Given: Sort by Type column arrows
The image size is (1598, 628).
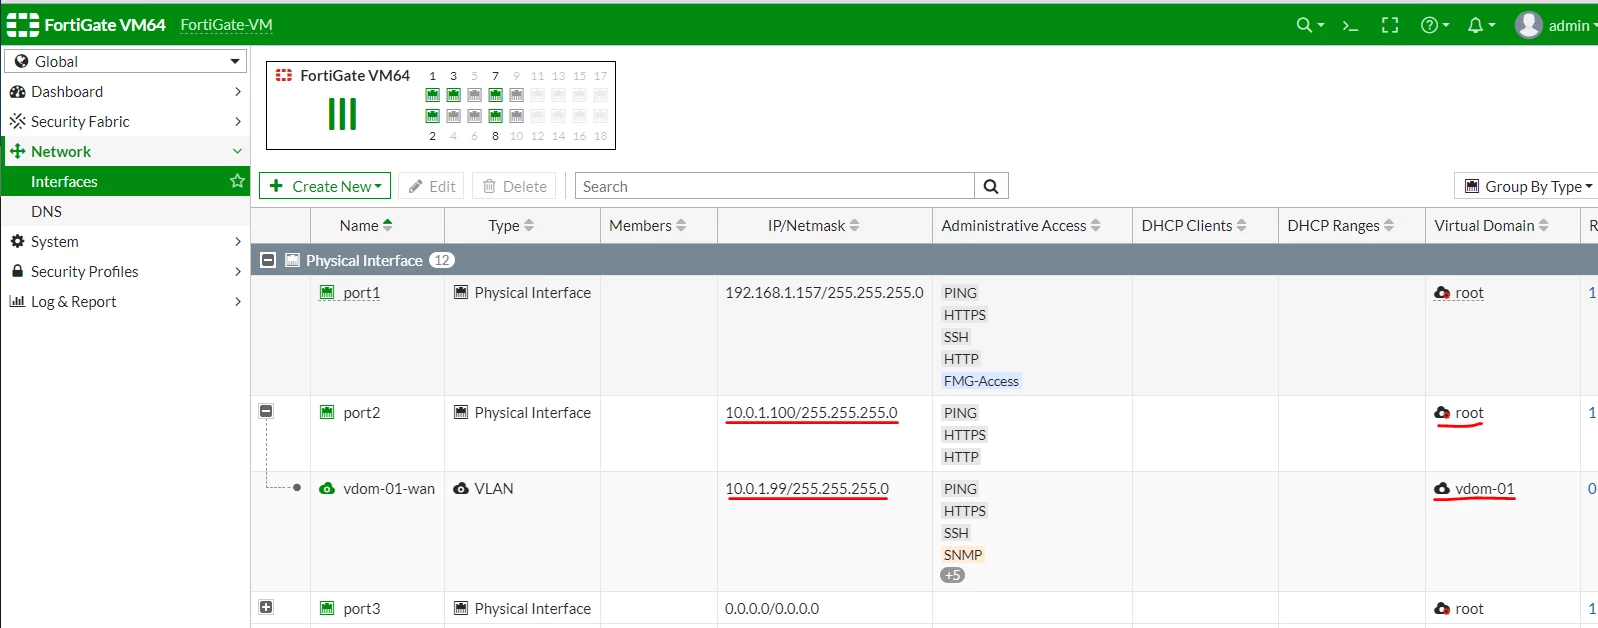Looking at the screenshot, I should click(529, 226).
